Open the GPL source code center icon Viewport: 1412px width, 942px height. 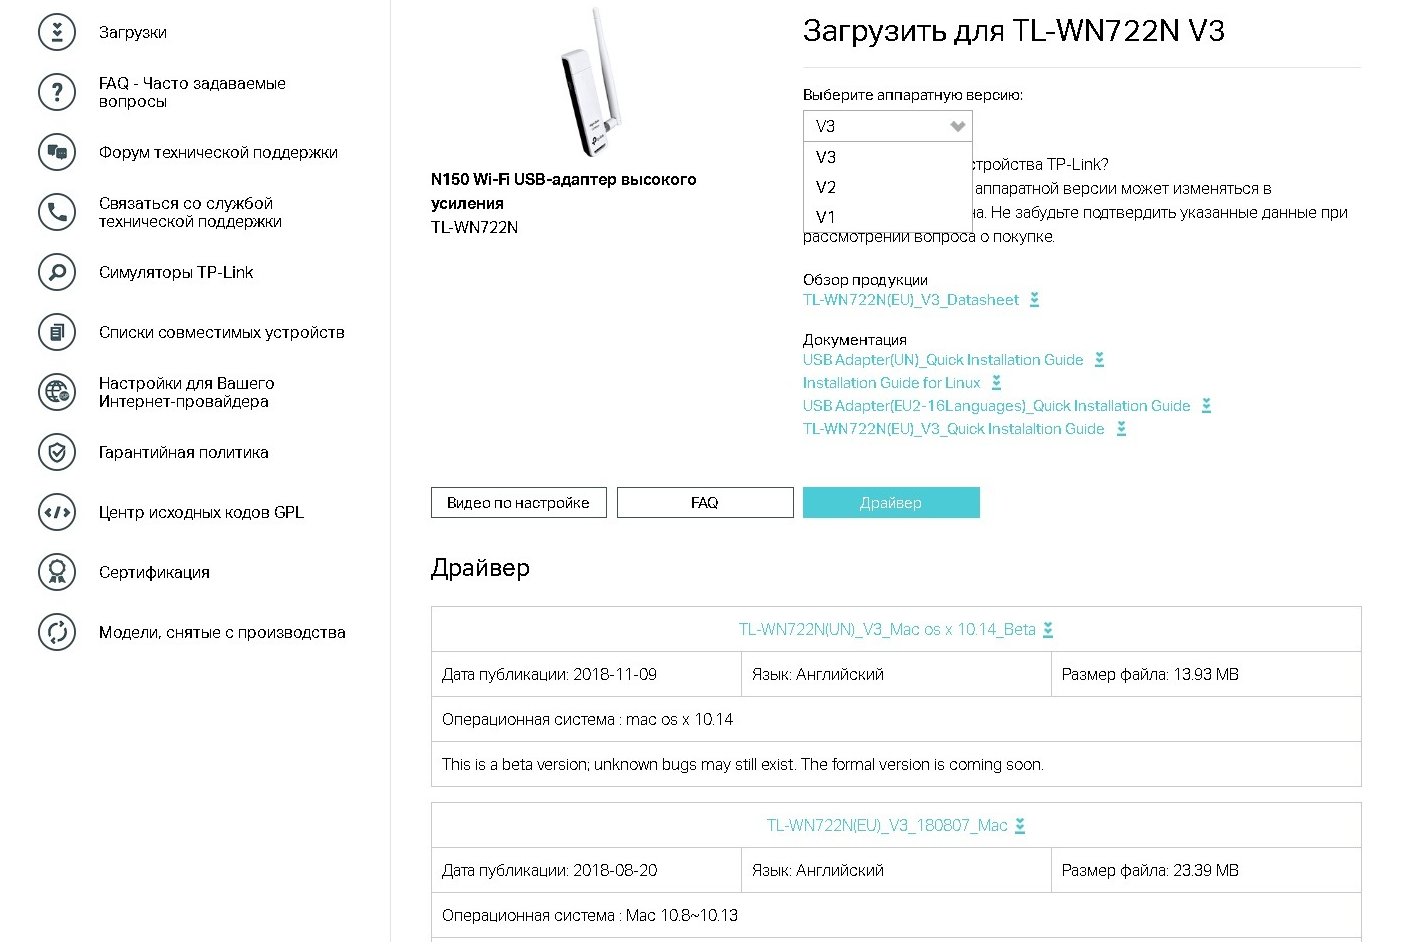pos(57,512)
